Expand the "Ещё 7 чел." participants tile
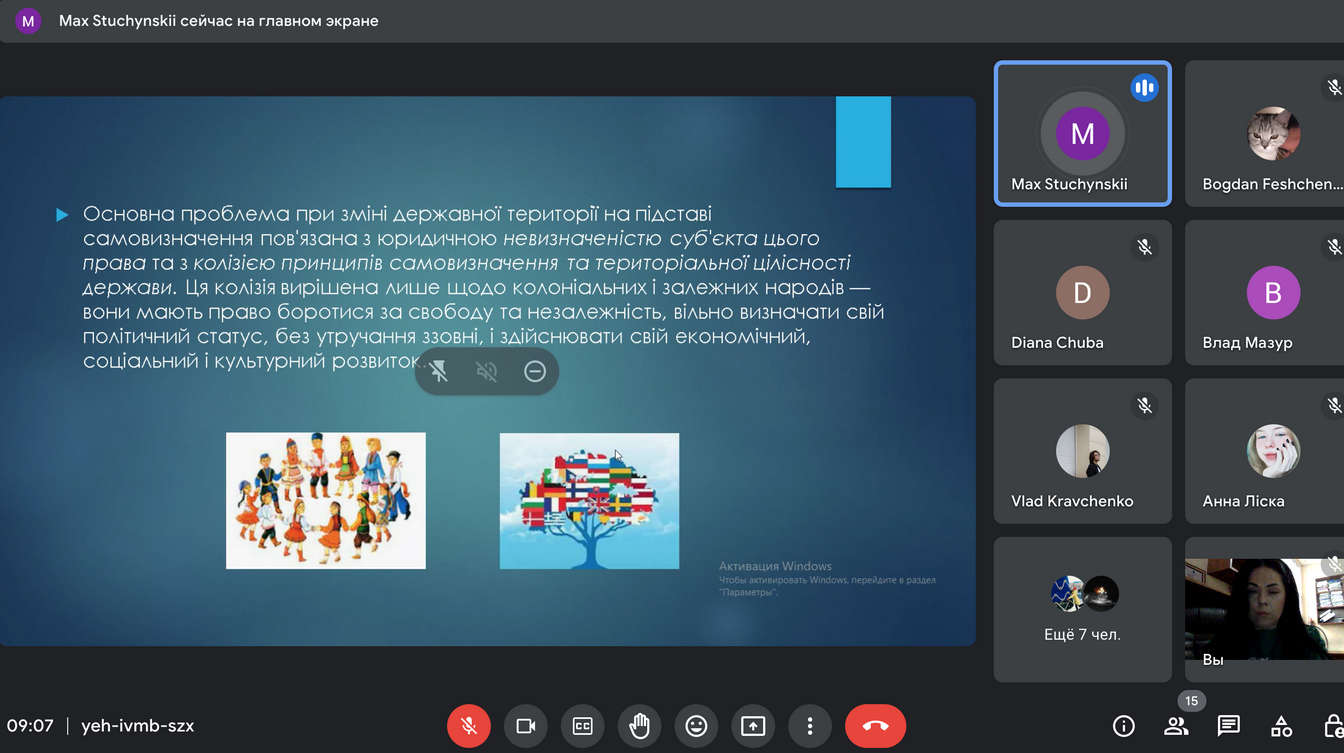The width and height of the screenshot is (1344, 753). coord(1082,609)
